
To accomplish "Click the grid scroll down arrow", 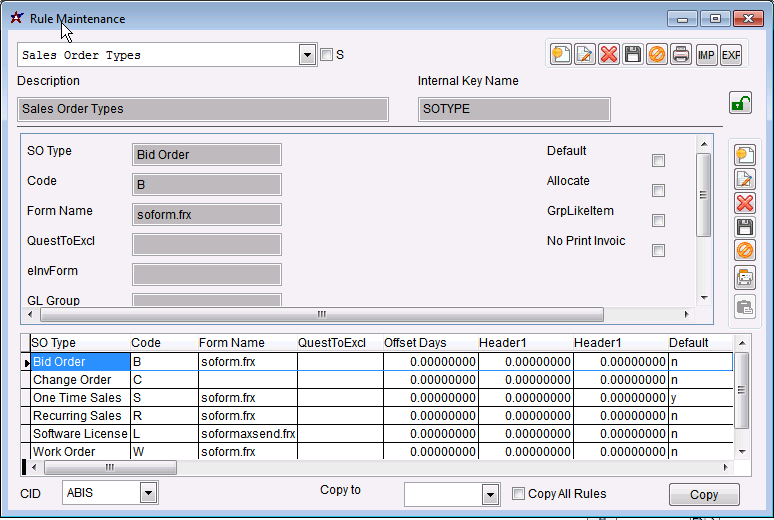I will pyautogui.click(x=742, y=452).
